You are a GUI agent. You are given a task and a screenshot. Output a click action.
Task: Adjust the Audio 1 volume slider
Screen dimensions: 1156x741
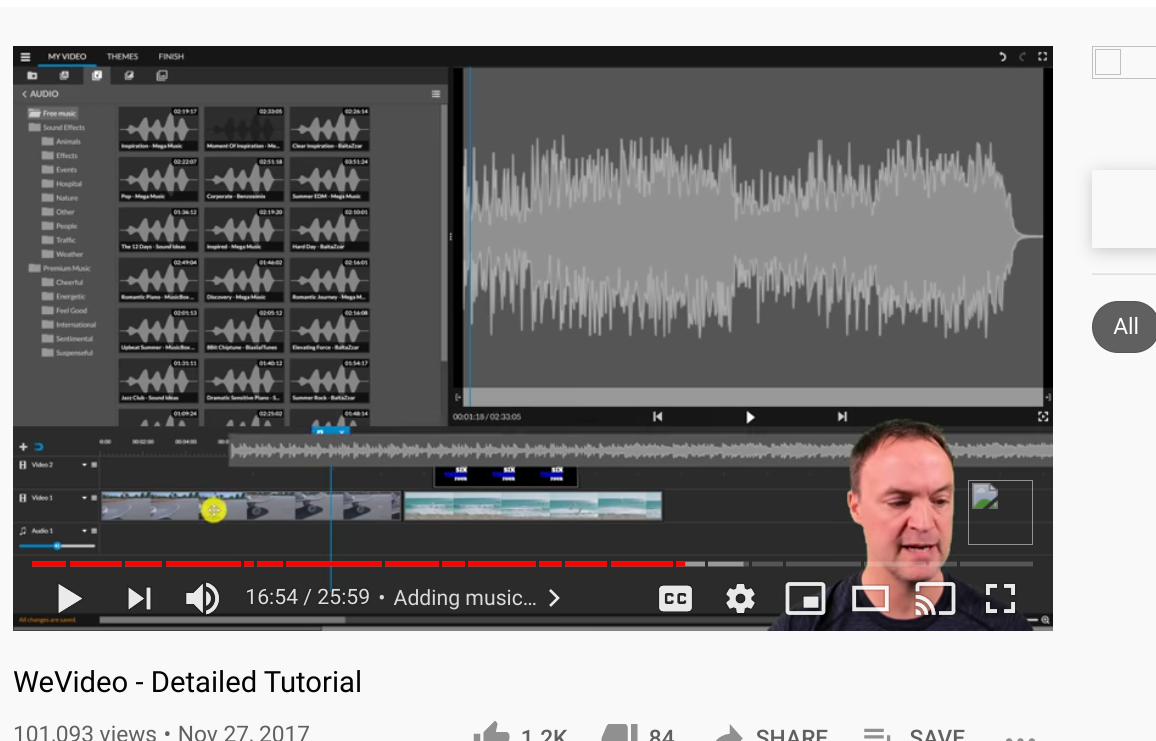(57, 546)
